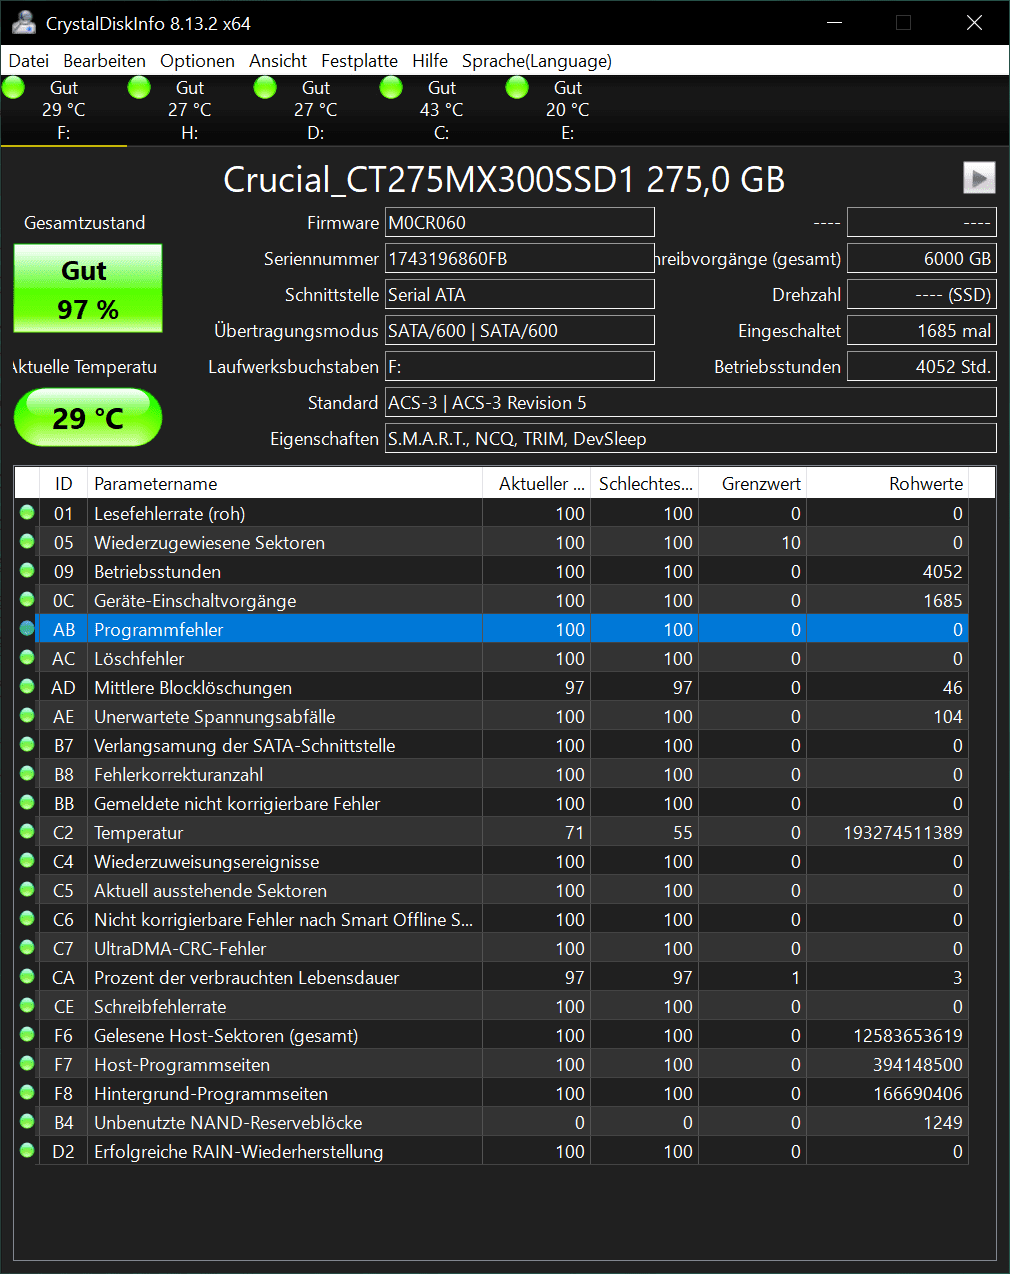Image resolution: width=1010 pixels, height=1274 pixels.
Task: Select the Host-Programmseiten row text
Action: [182, 1064]
